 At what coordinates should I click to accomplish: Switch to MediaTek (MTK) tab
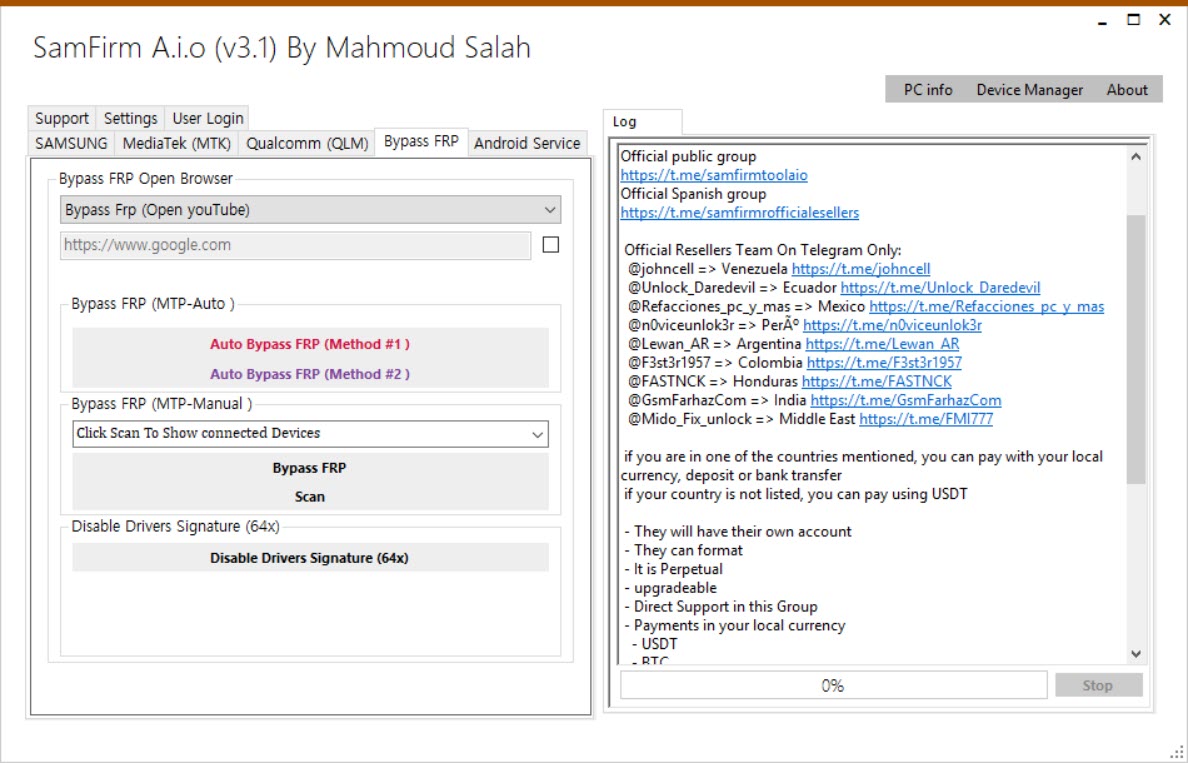point(177,143)
